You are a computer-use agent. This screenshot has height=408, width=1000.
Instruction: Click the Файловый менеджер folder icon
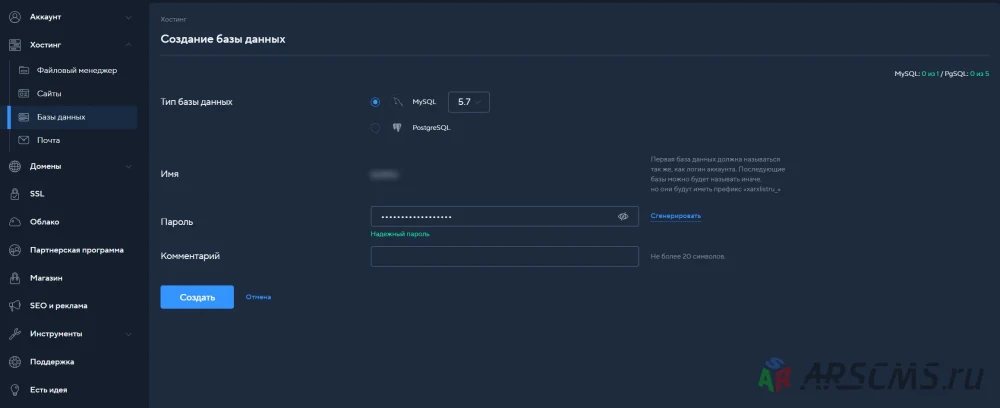24,70
